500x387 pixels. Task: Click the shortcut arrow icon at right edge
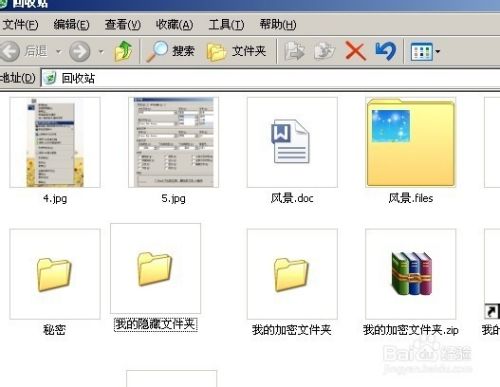pyautogui.click(x=492, y=311)
